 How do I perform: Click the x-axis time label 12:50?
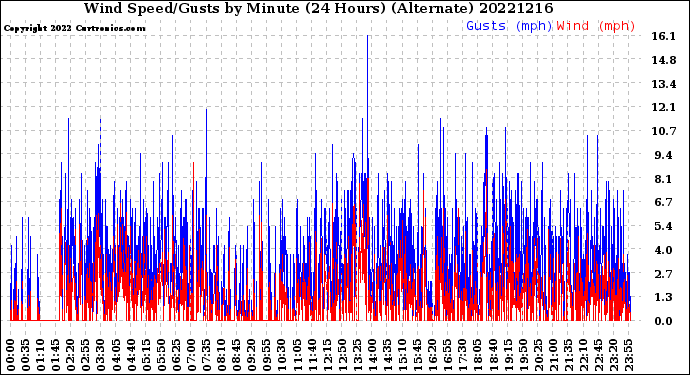point(342,355)
